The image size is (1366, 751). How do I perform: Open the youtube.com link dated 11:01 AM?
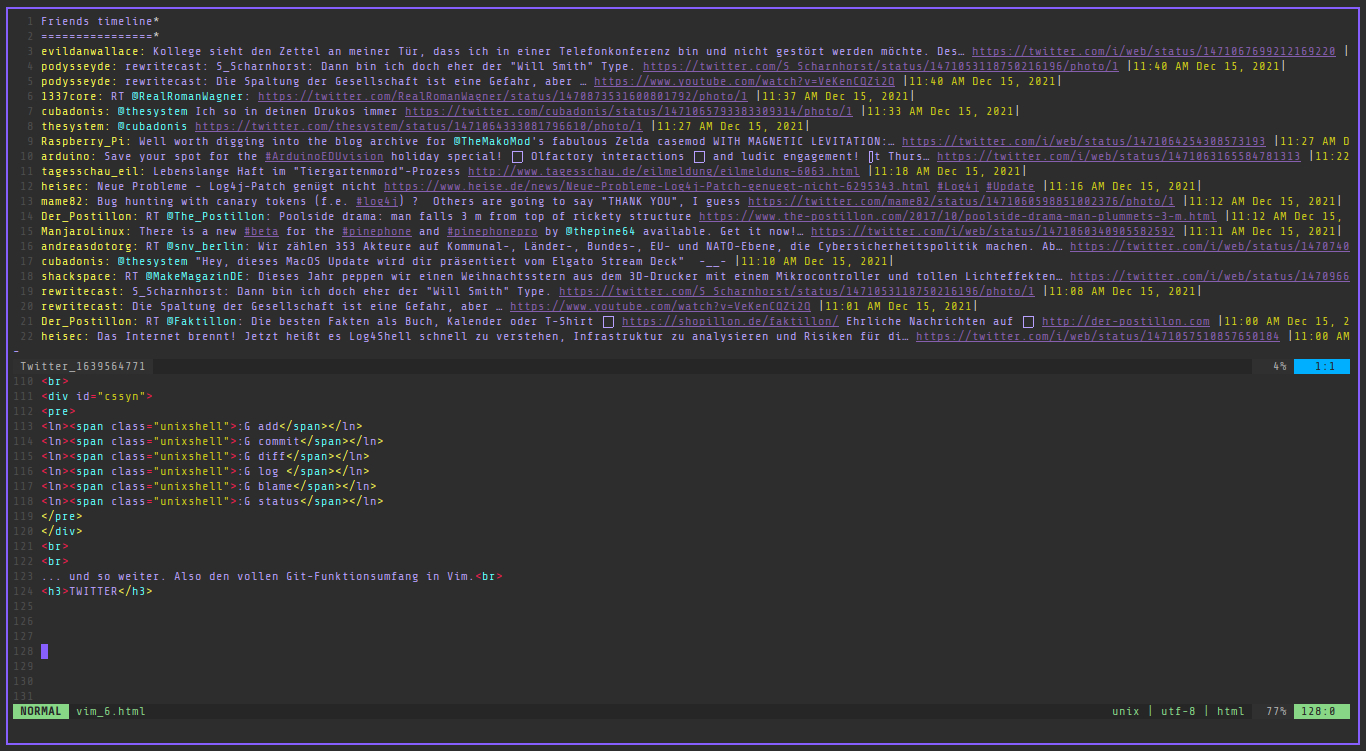pos(660,306)
